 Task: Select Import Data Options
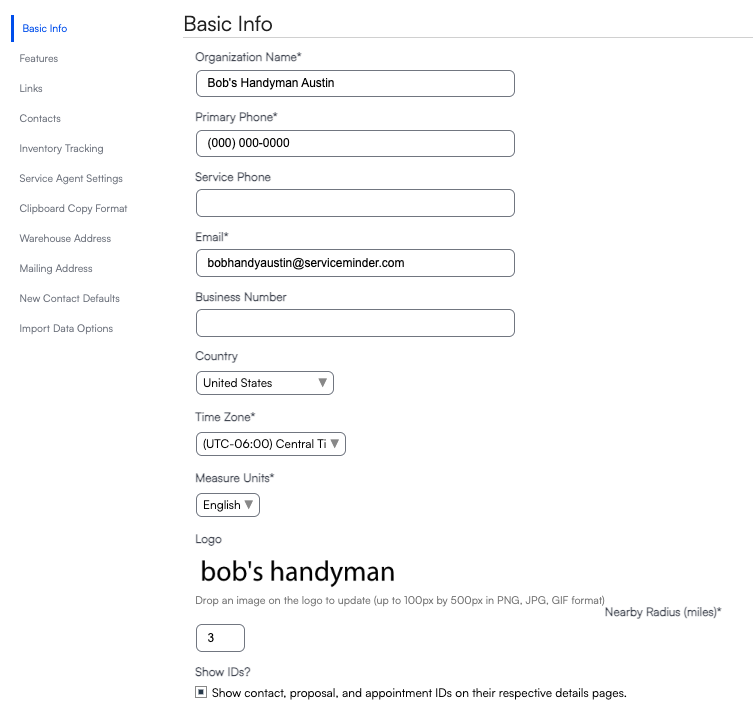tap(66, 329)
